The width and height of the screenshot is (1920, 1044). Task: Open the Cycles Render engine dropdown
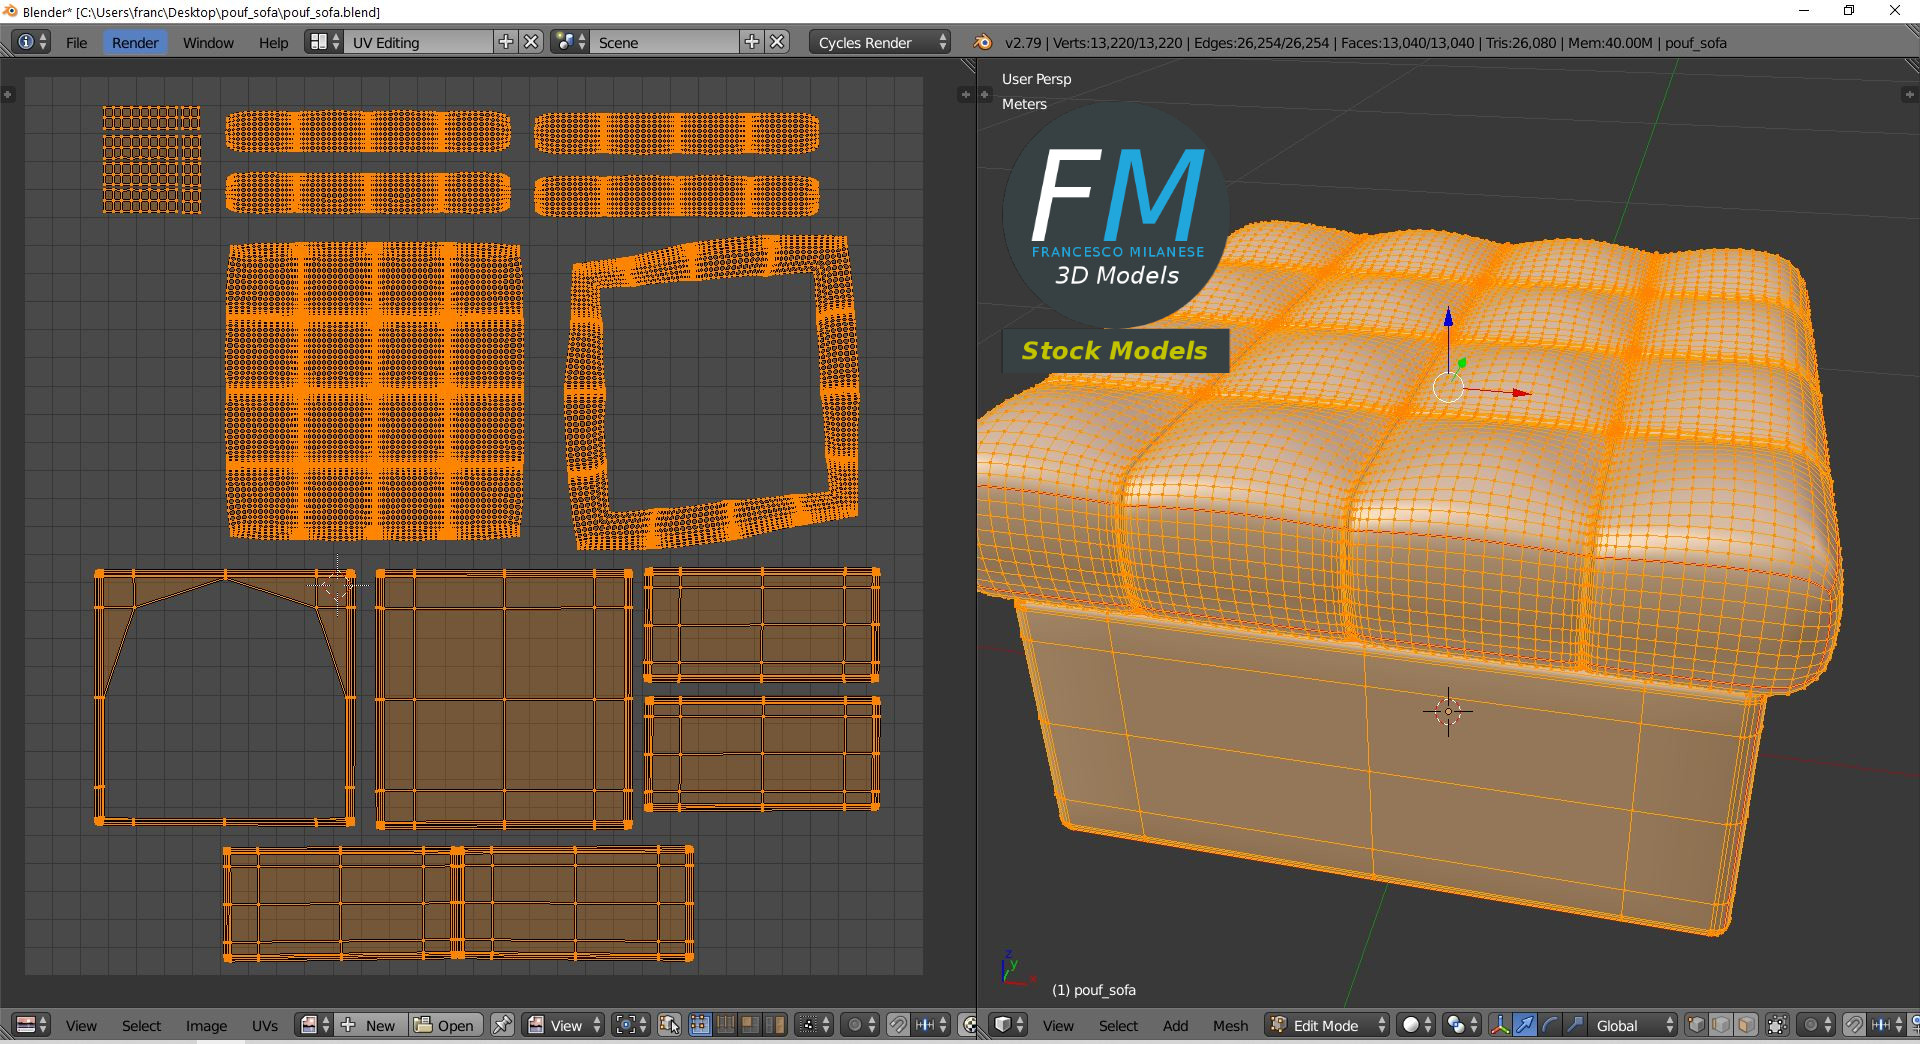click(881, 42)
